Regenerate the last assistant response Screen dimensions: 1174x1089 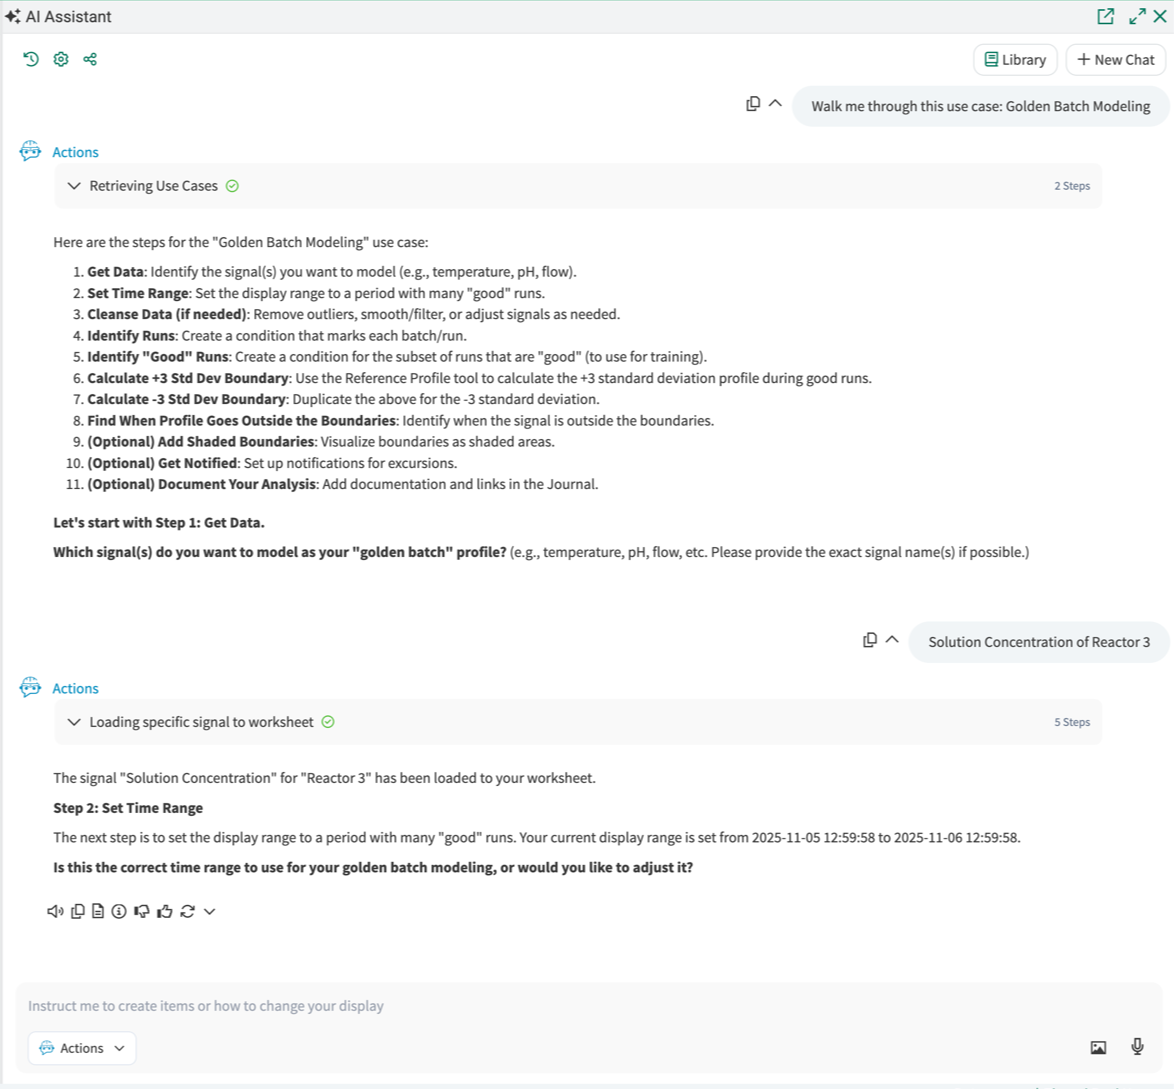click(x=187, y=911)
